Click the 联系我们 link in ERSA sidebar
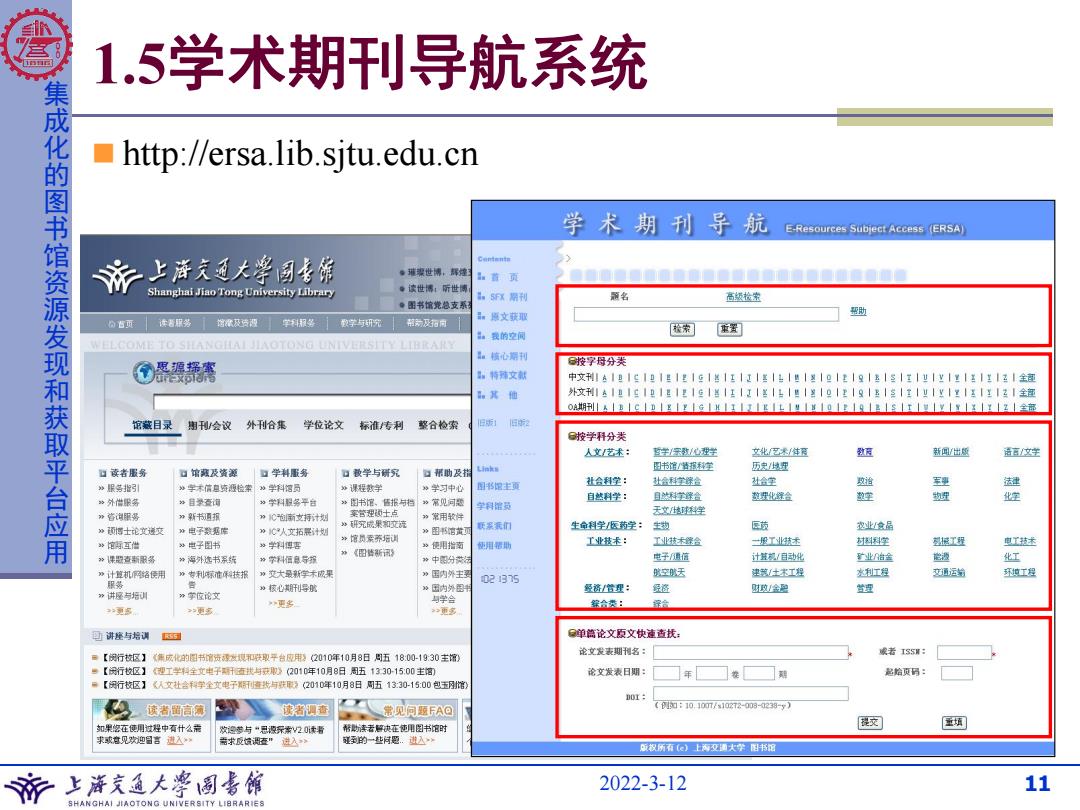 [x=494, y=526]
